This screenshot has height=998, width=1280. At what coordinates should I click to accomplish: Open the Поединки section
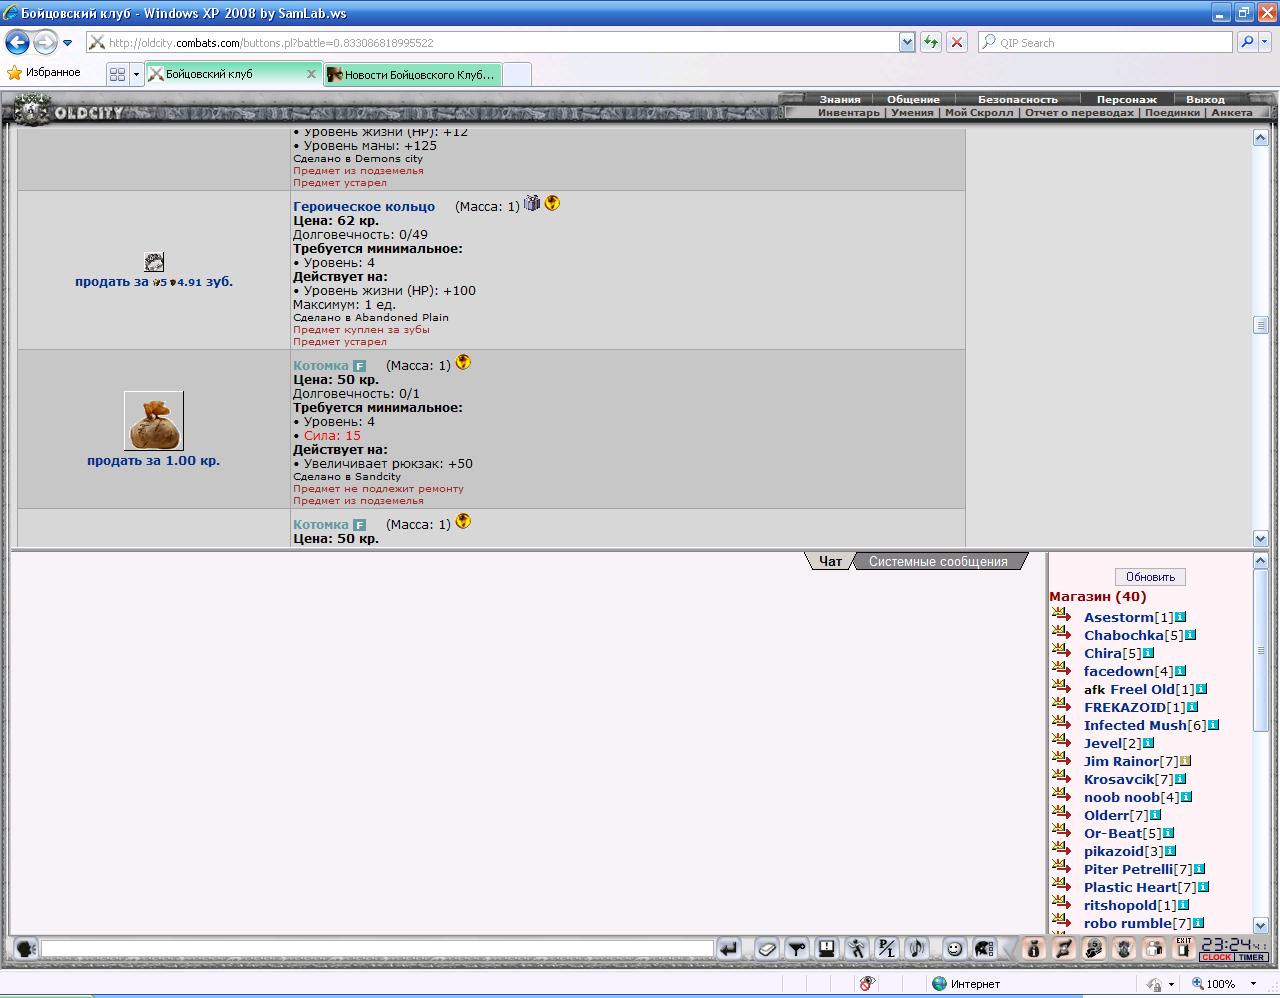point(1172,112)
